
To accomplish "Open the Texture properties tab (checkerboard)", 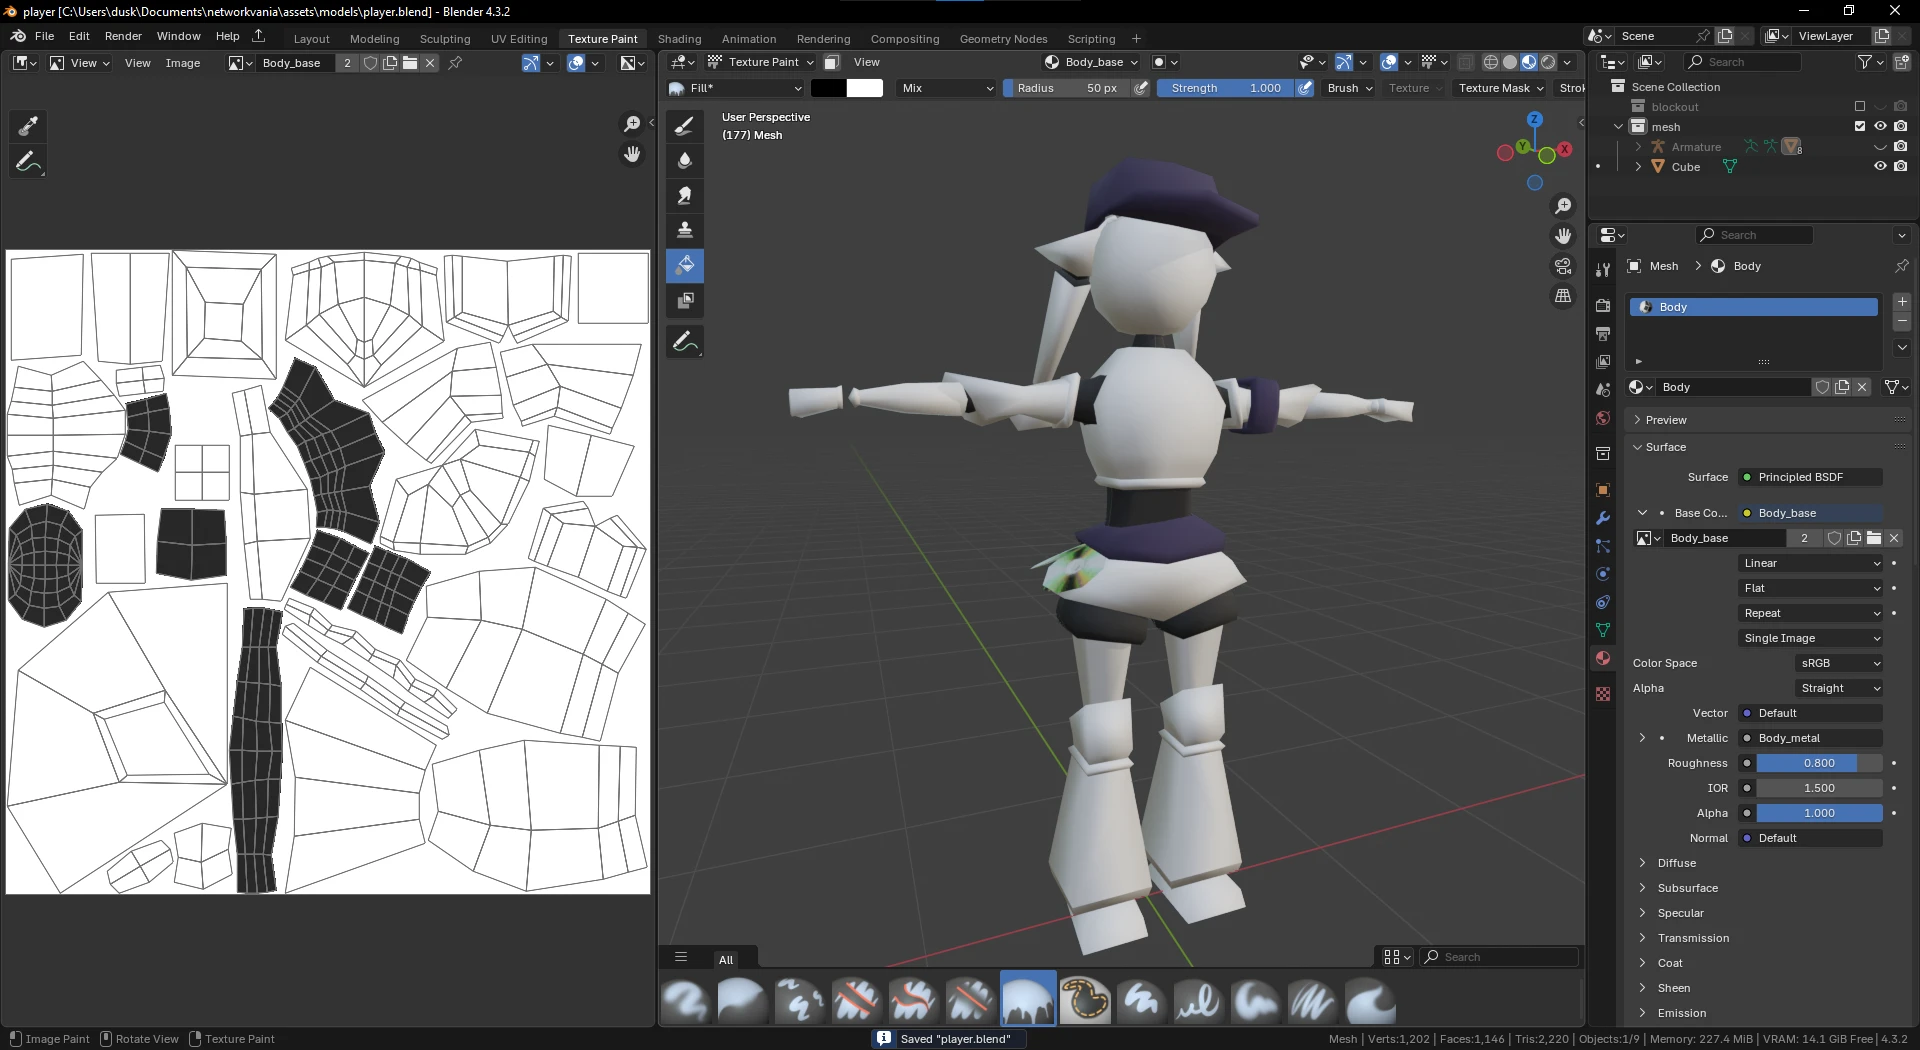I will (x=1603, y=694).
